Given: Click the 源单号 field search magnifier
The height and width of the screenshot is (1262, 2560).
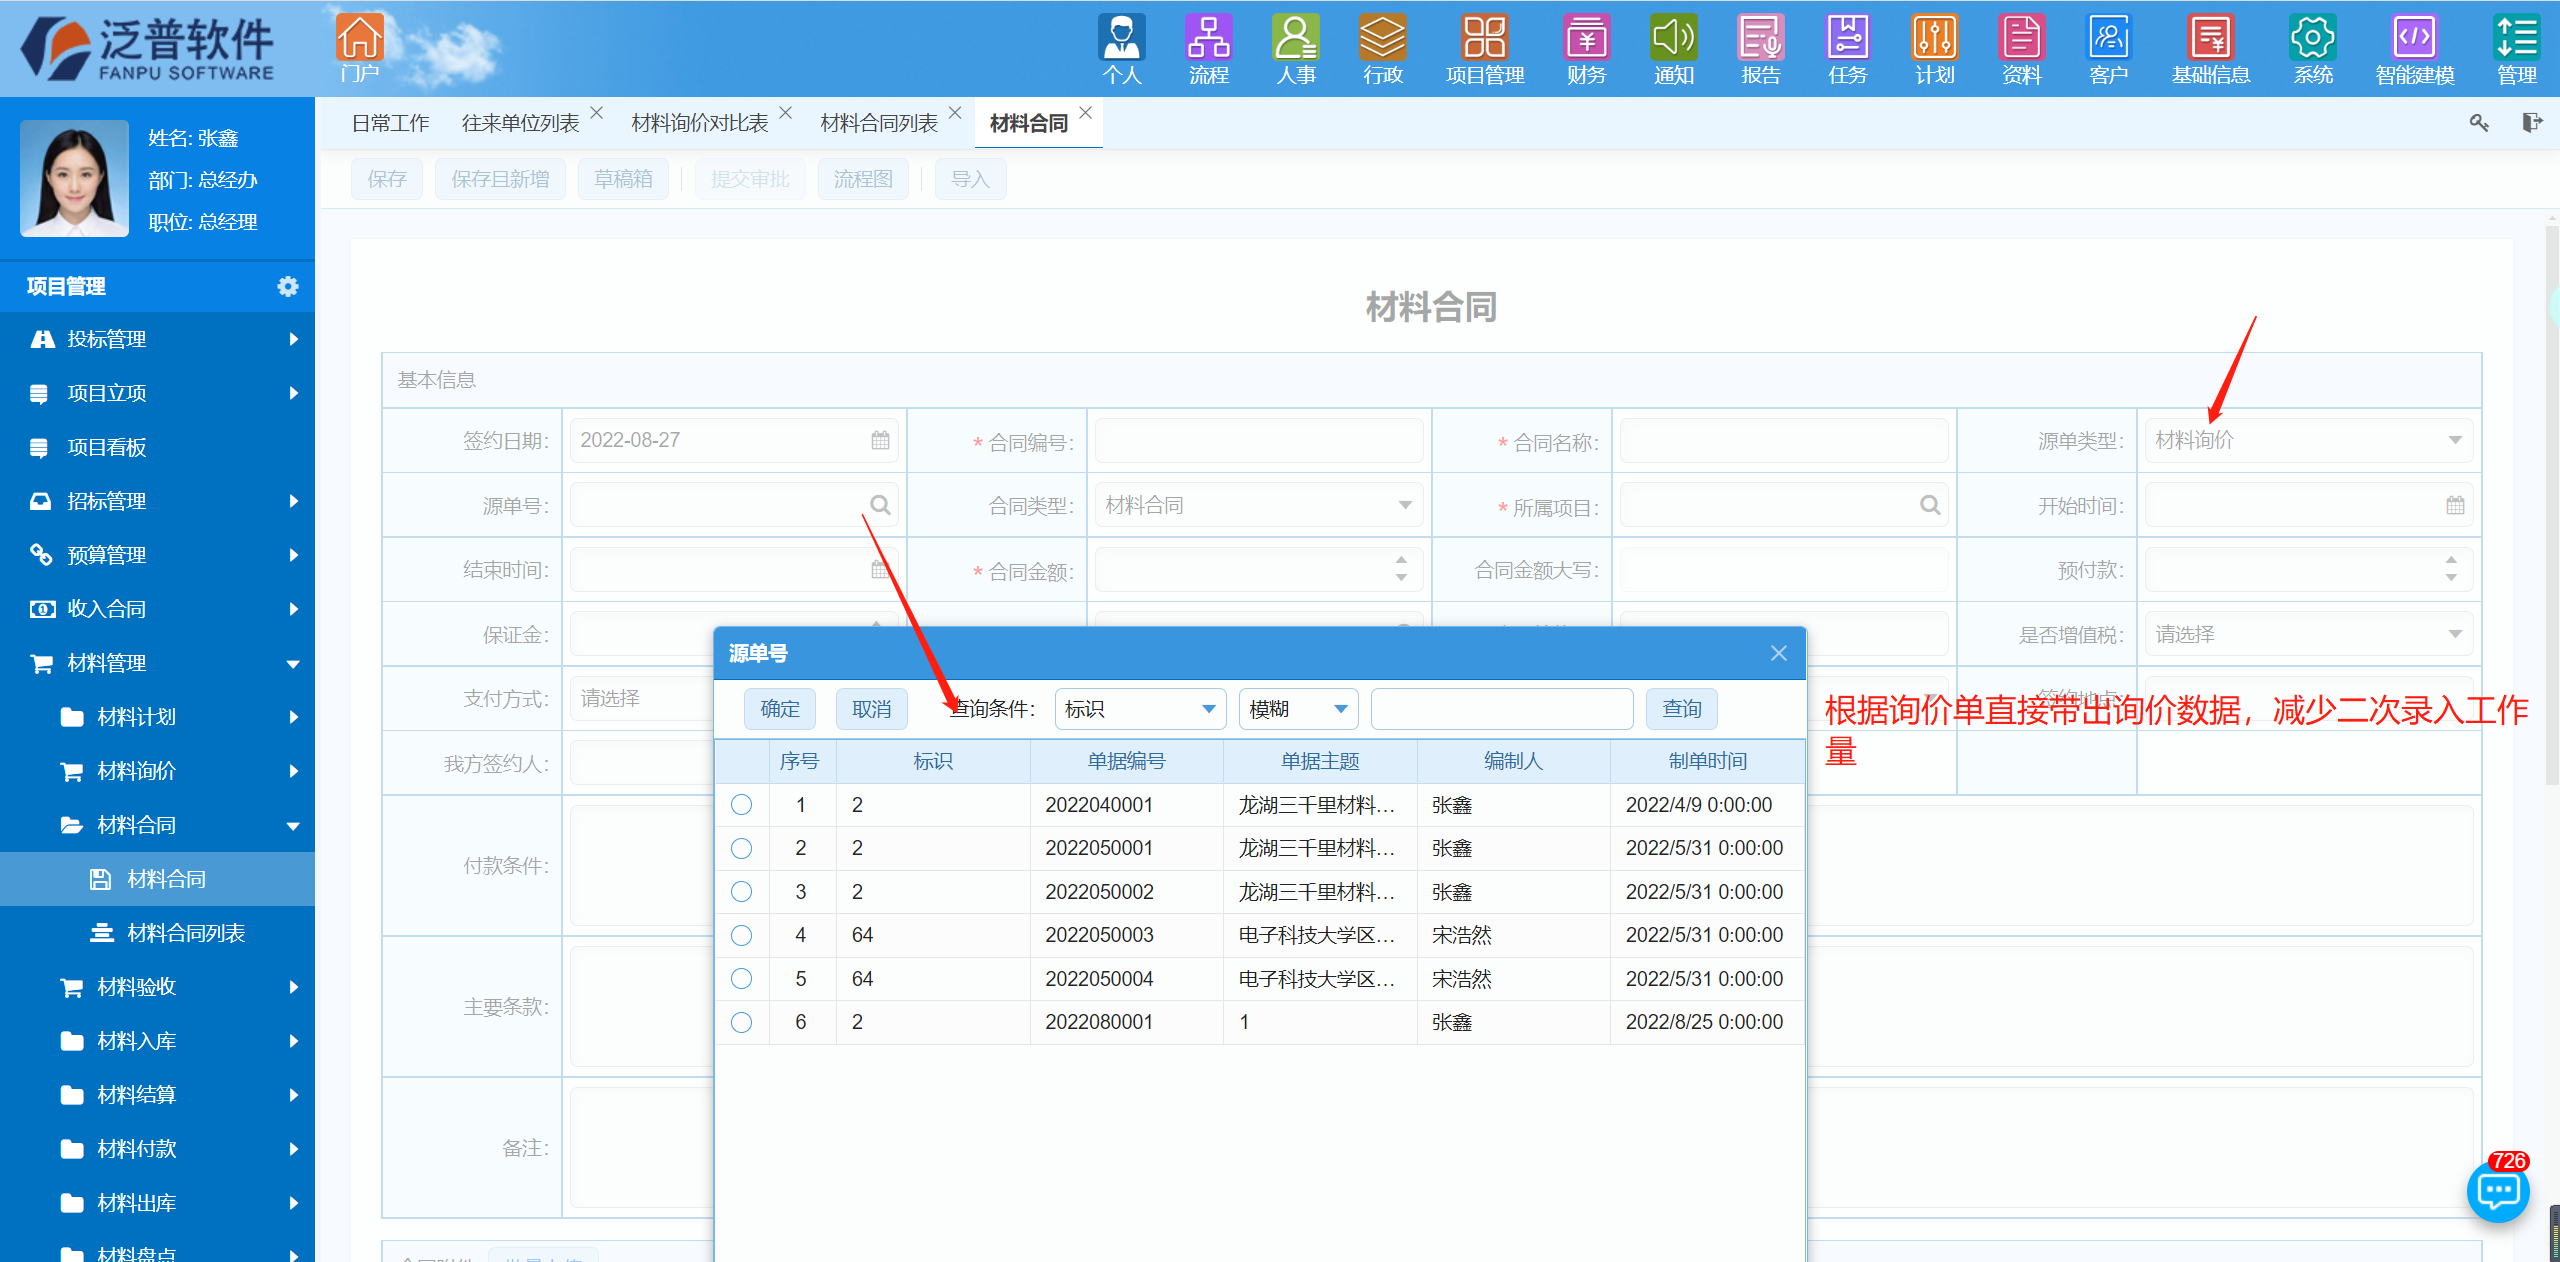Looking at the screenshot, I should click(880, 505).
